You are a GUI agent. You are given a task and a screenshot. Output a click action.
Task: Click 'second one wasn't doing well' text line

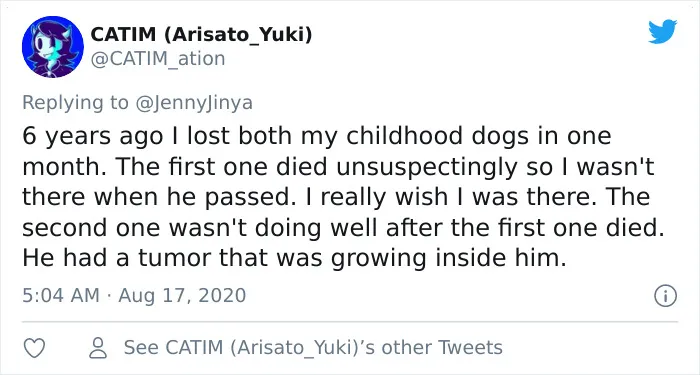point(200,228)
